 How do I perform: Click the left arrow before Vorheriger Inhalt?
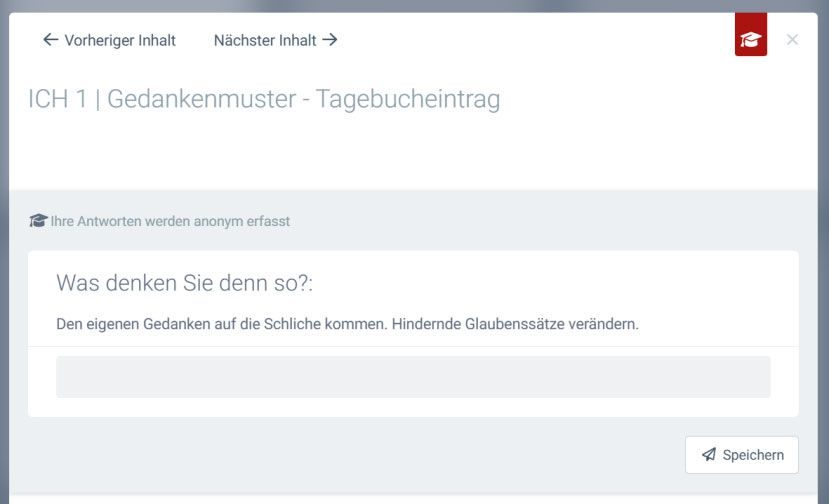click(x=50, y=40)
